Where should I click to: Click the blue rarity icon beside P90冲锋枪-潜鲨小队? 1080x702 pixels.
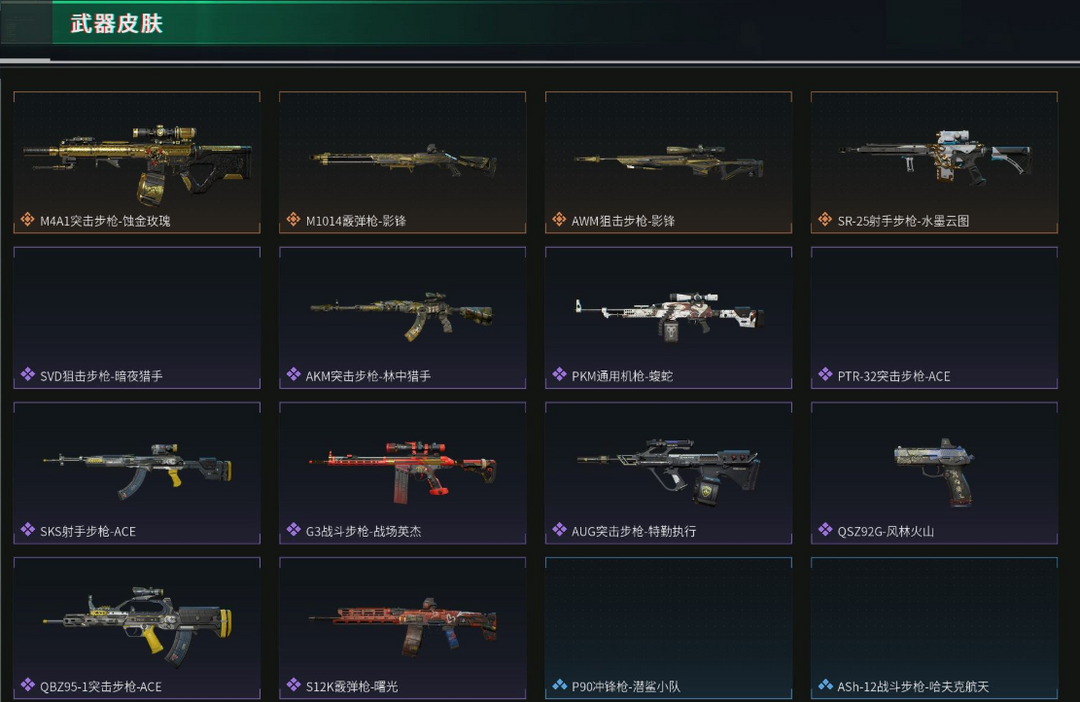(559, 685)
